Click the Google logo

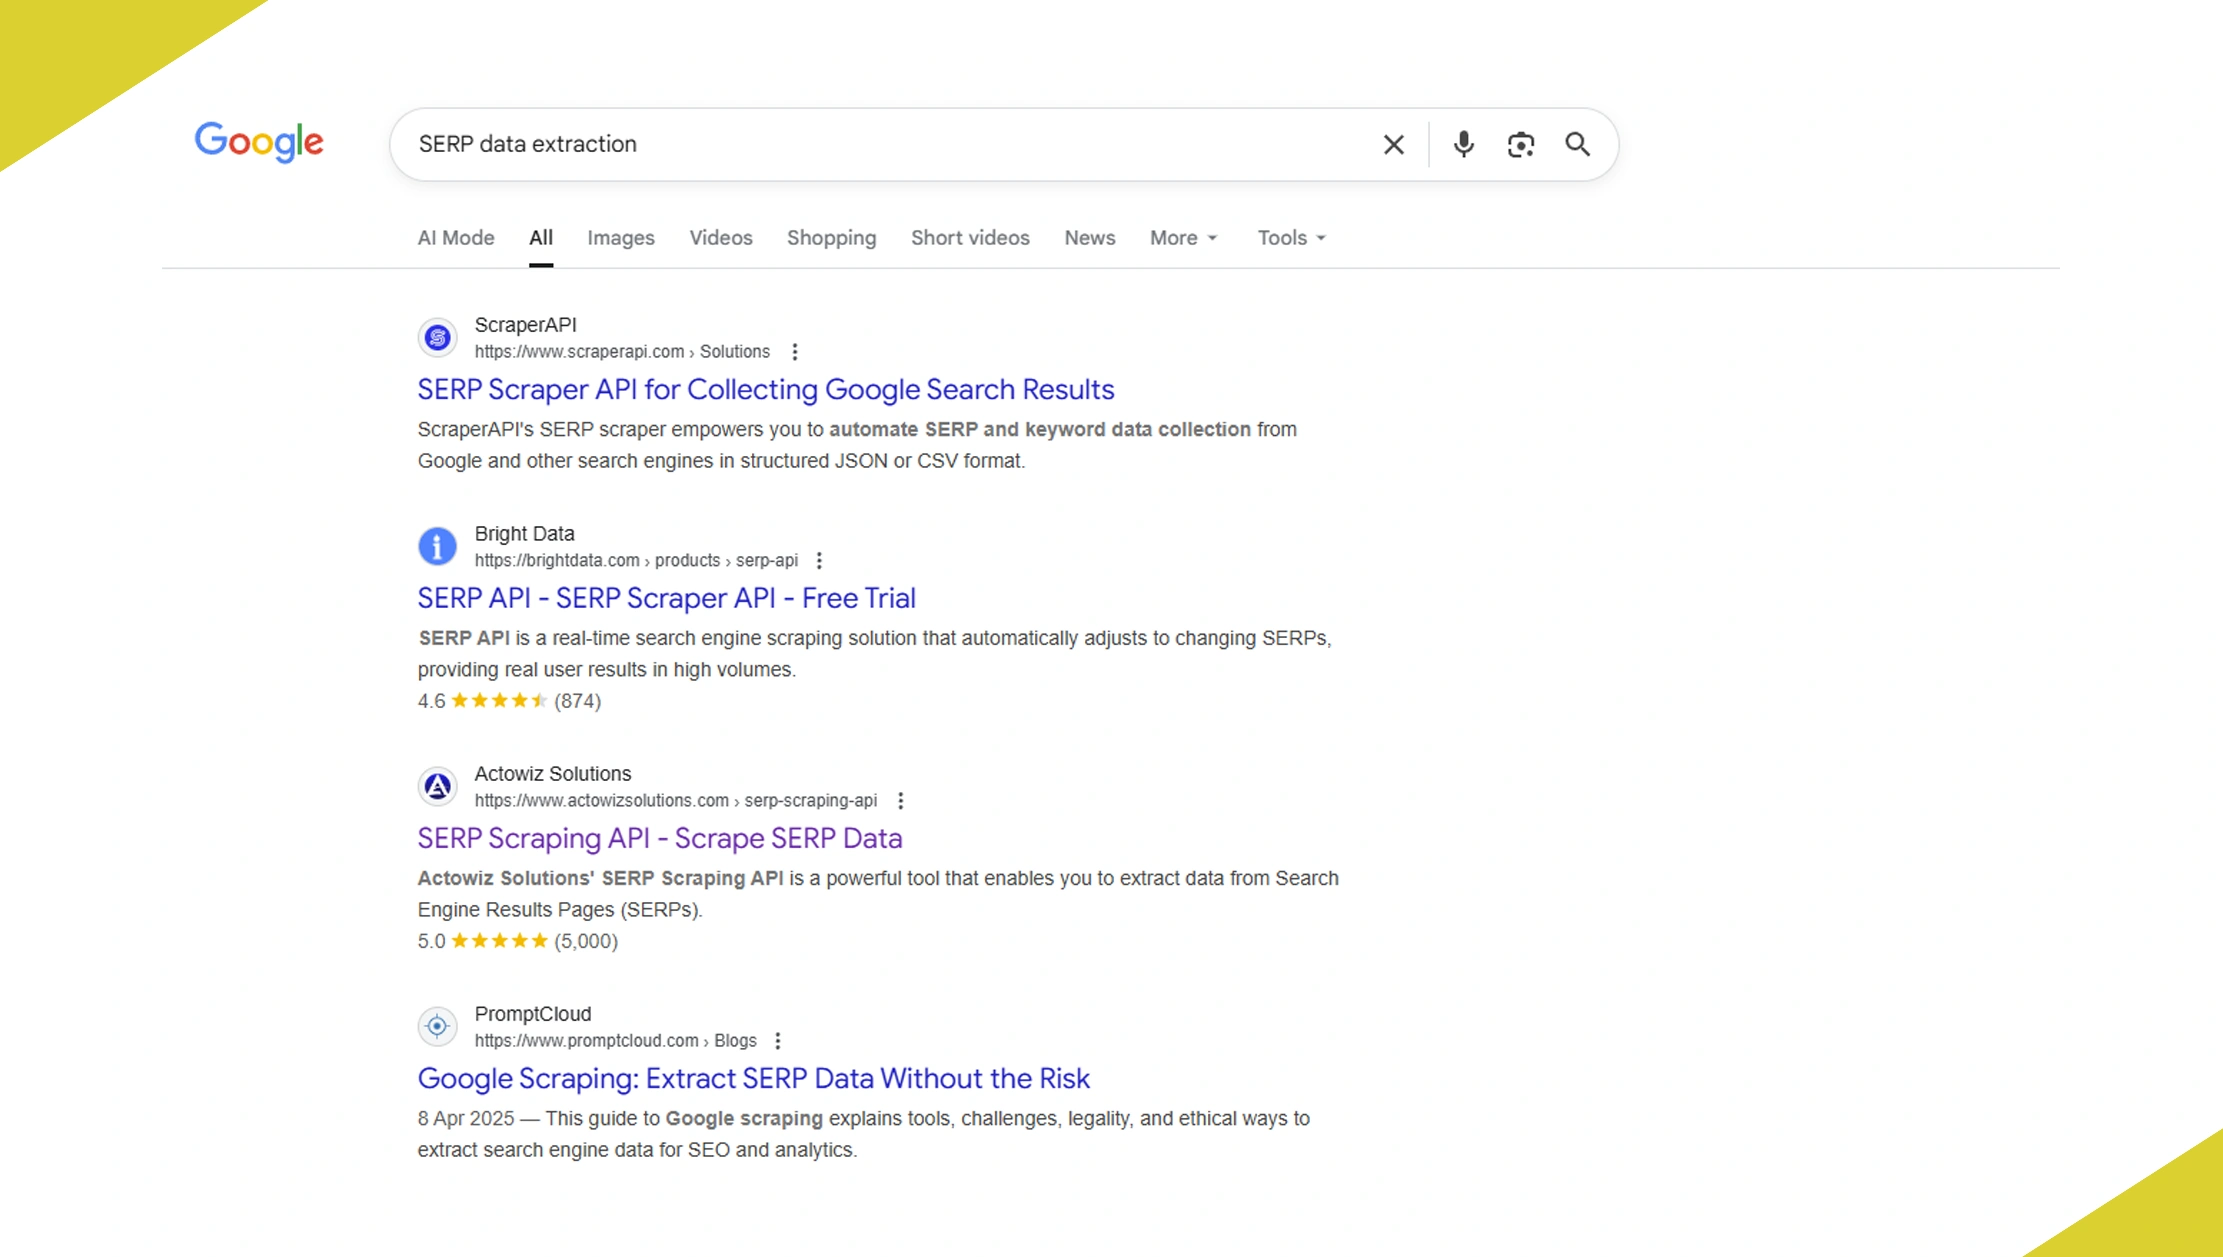coord(259,142)
